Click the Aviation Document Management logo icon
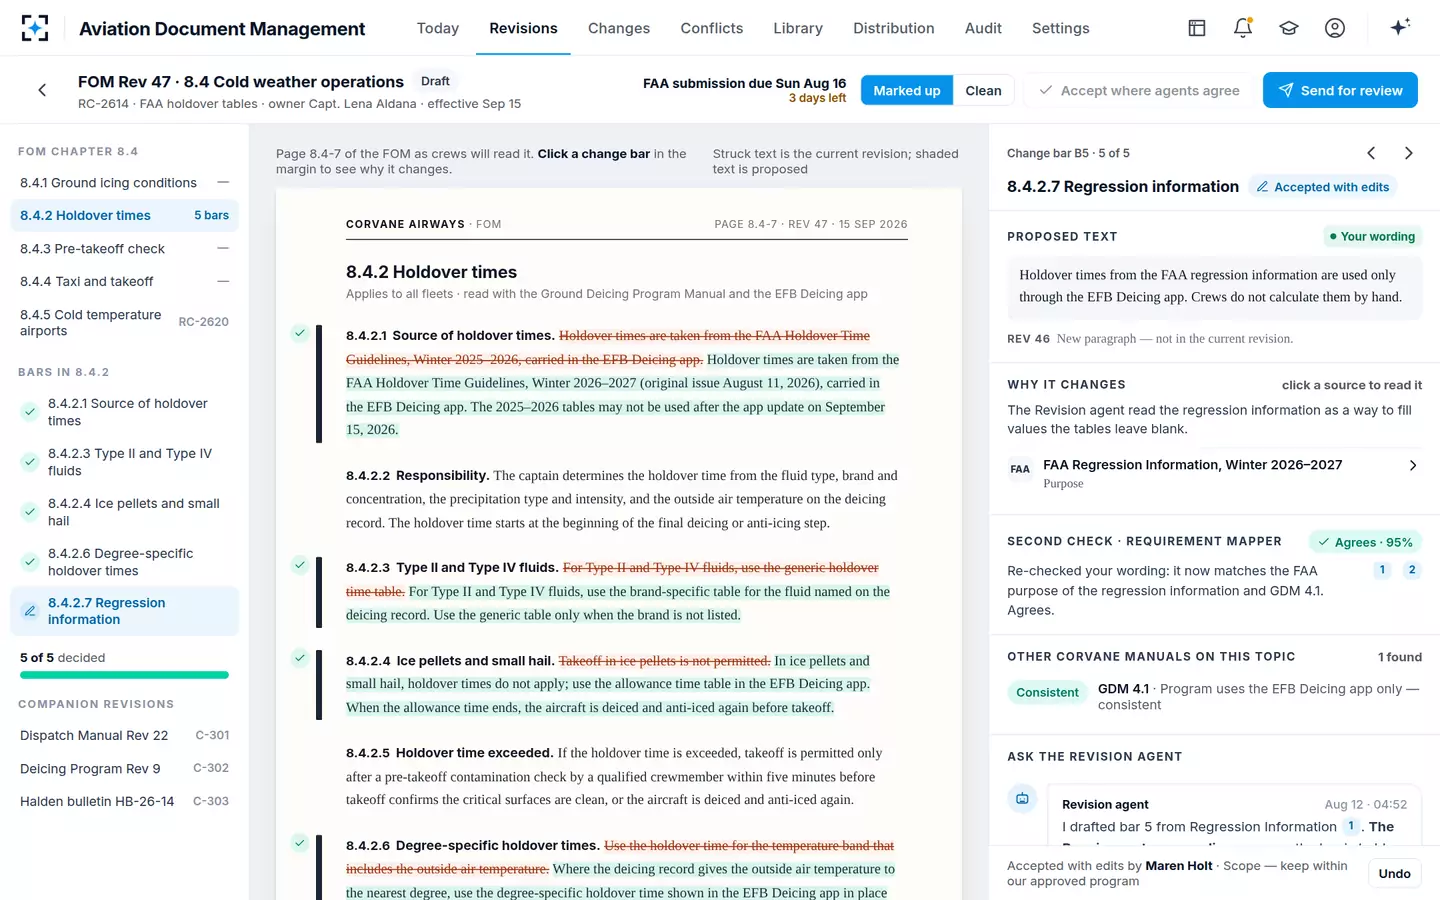The height and width of the screenshot is (900, 1440). coord(35,28)
